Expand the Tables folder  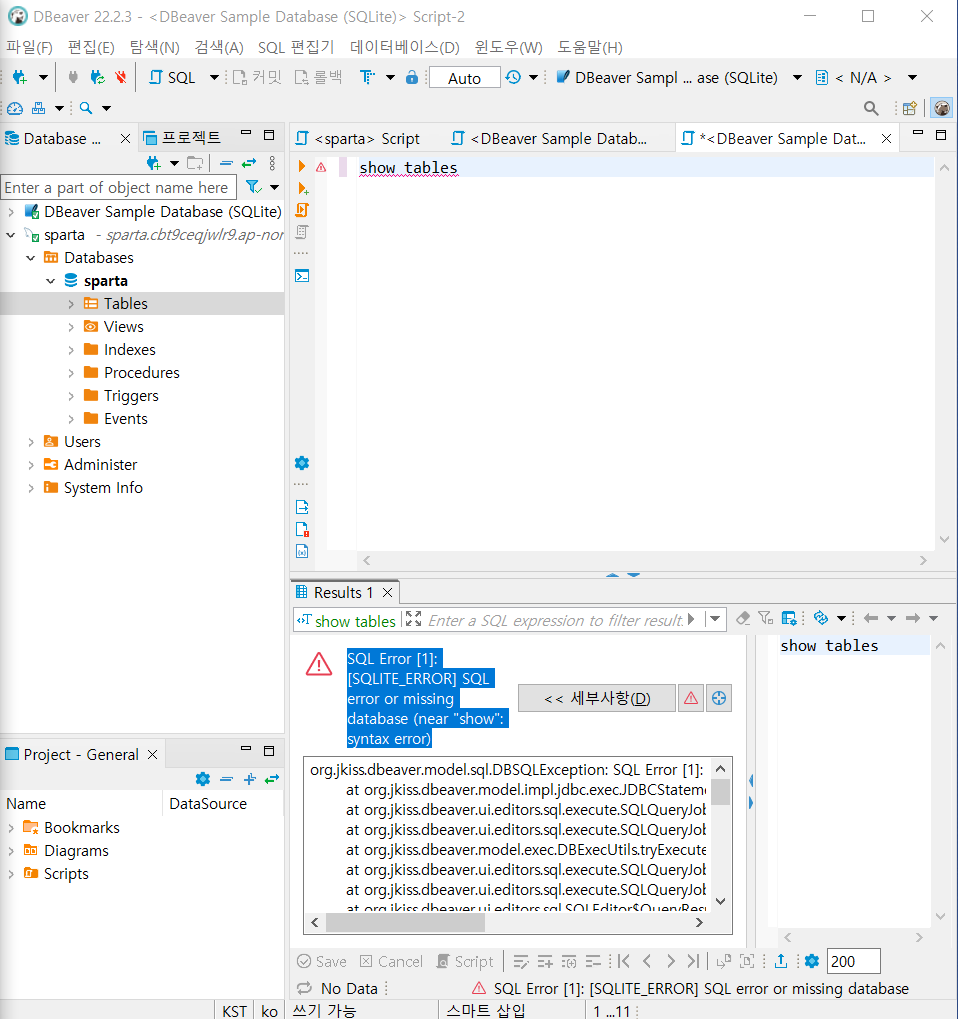71,304
